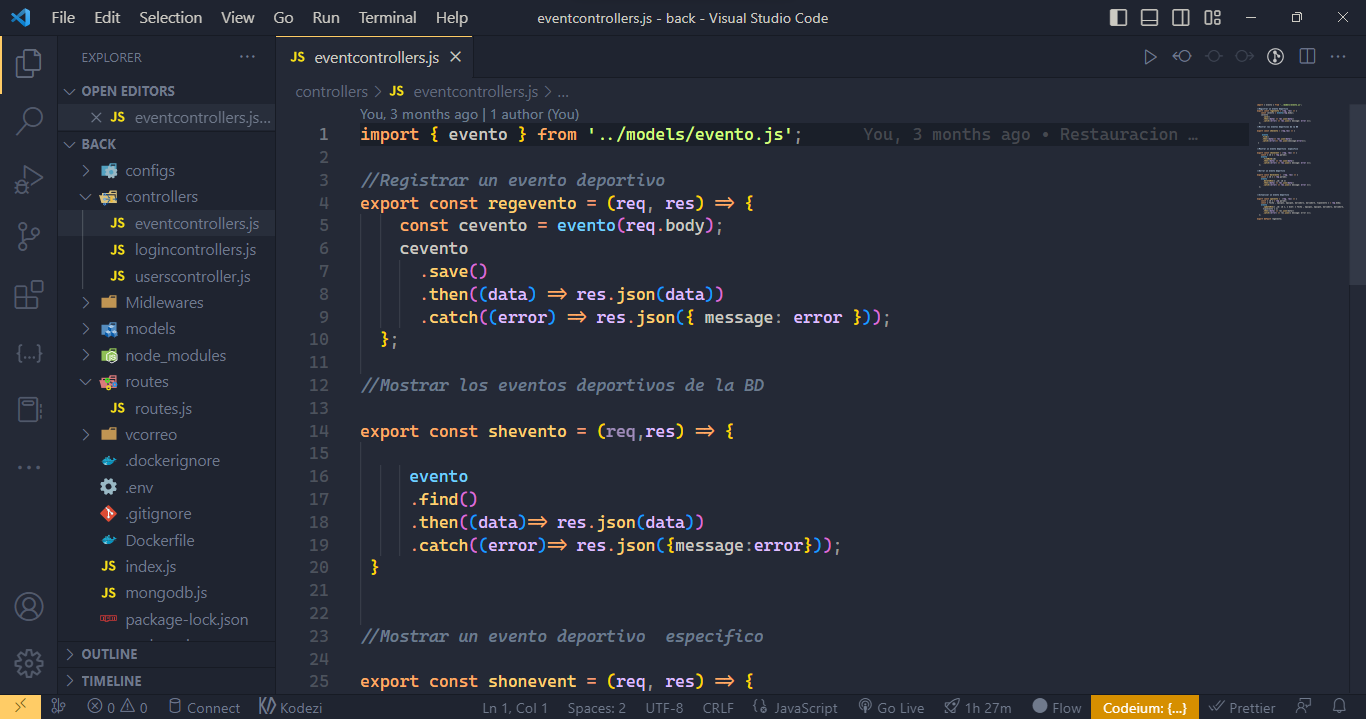The image size is (1366, 719).
Task: Split the editor right
Action: (x=1306, y=57)
